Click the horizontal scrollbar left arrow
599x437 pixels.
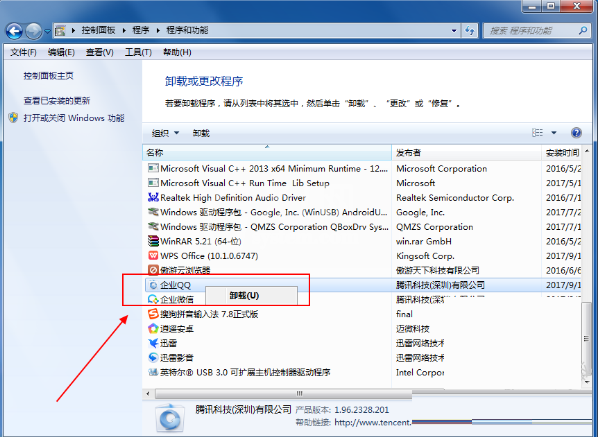tap(148, 393)
